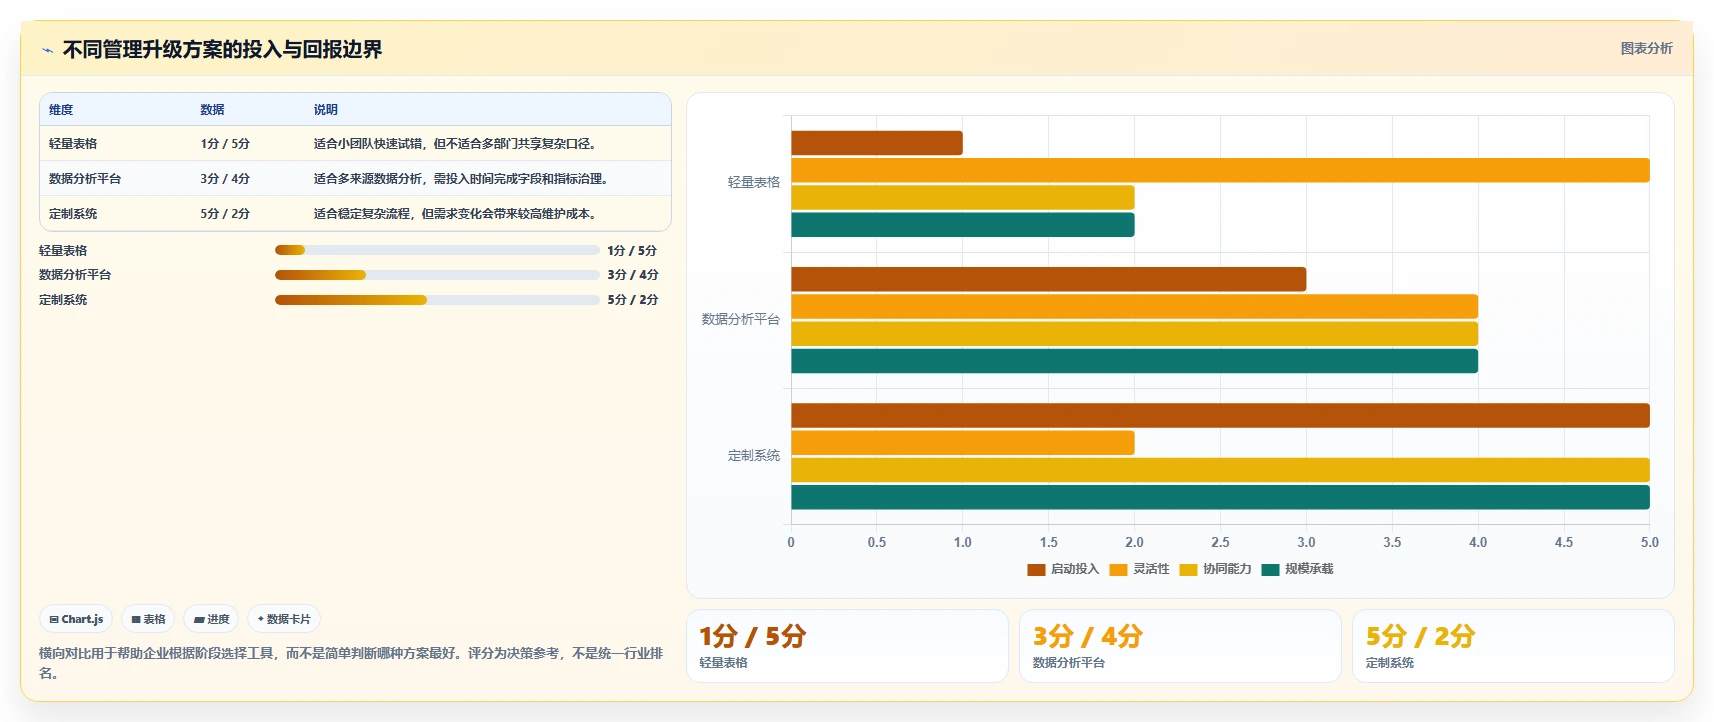This screenshot has height=722, width=1714.
Task: Toggle the 灵活性 legend swatch
Action: 1118,569
